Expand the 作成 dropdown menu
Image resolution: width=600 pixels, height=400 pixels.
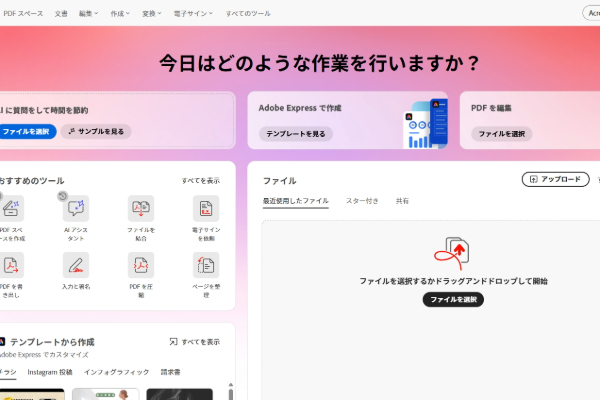(121, 14)
